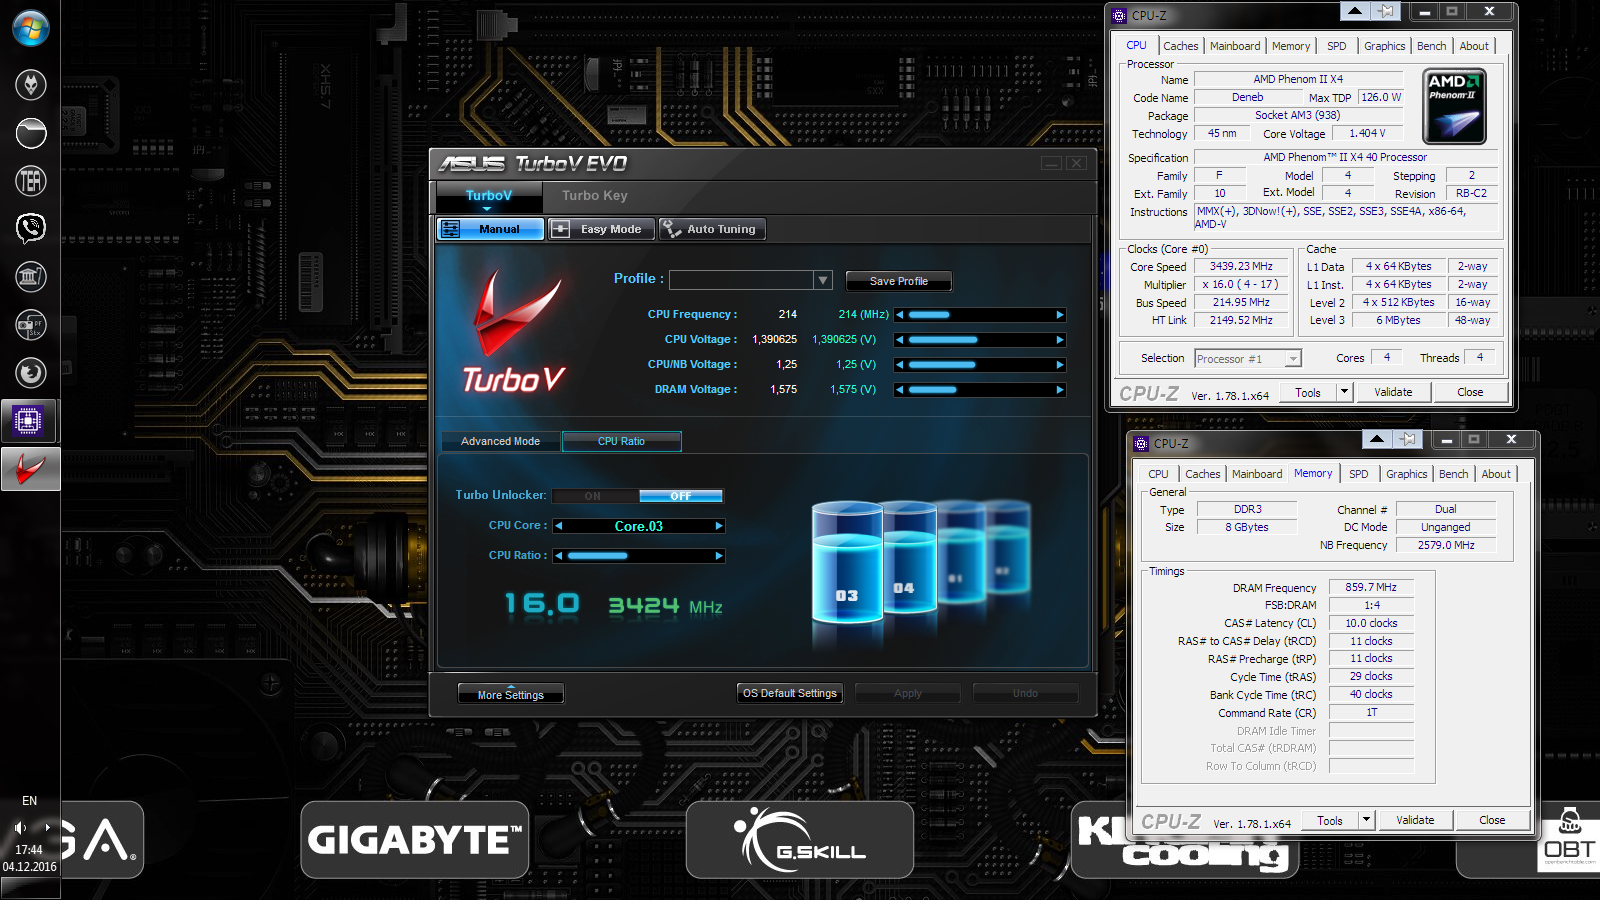Decrease DRAM Voltage with left arrow
Viewport: 1600px width, 900px height.
900,390
